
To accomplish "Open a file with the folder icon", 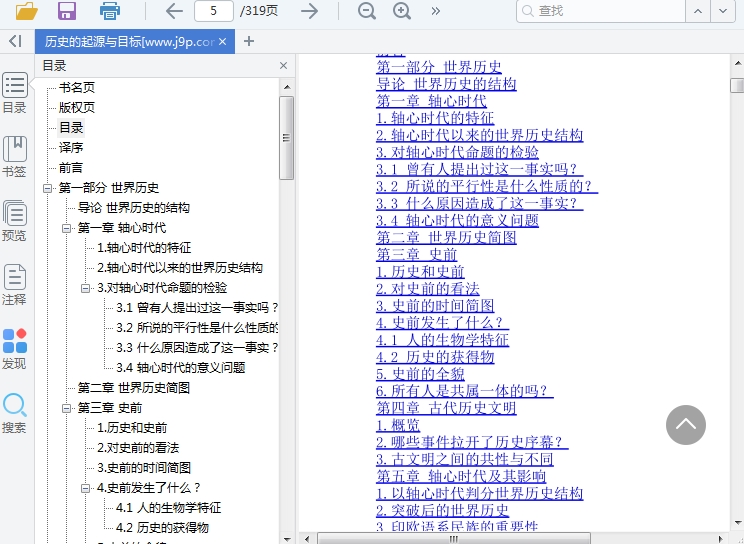I will pos(27,10).
